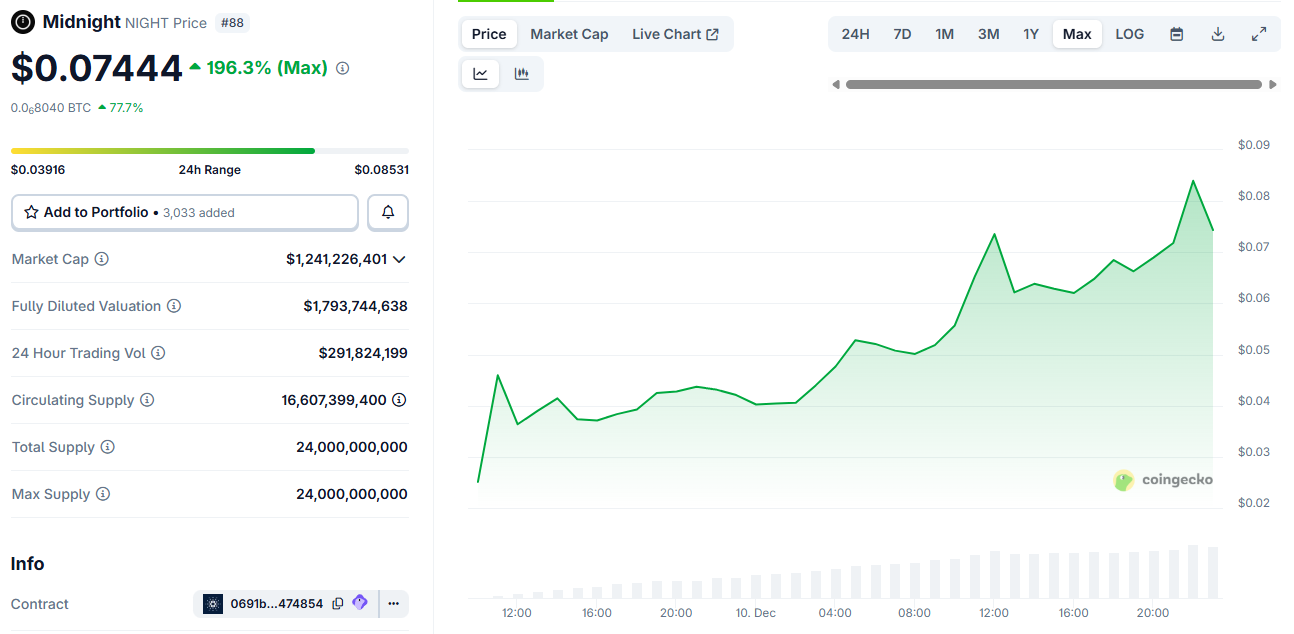1294x634 pixels.
Task: Select the 7D timeframe button
Action: coord(901,33)
